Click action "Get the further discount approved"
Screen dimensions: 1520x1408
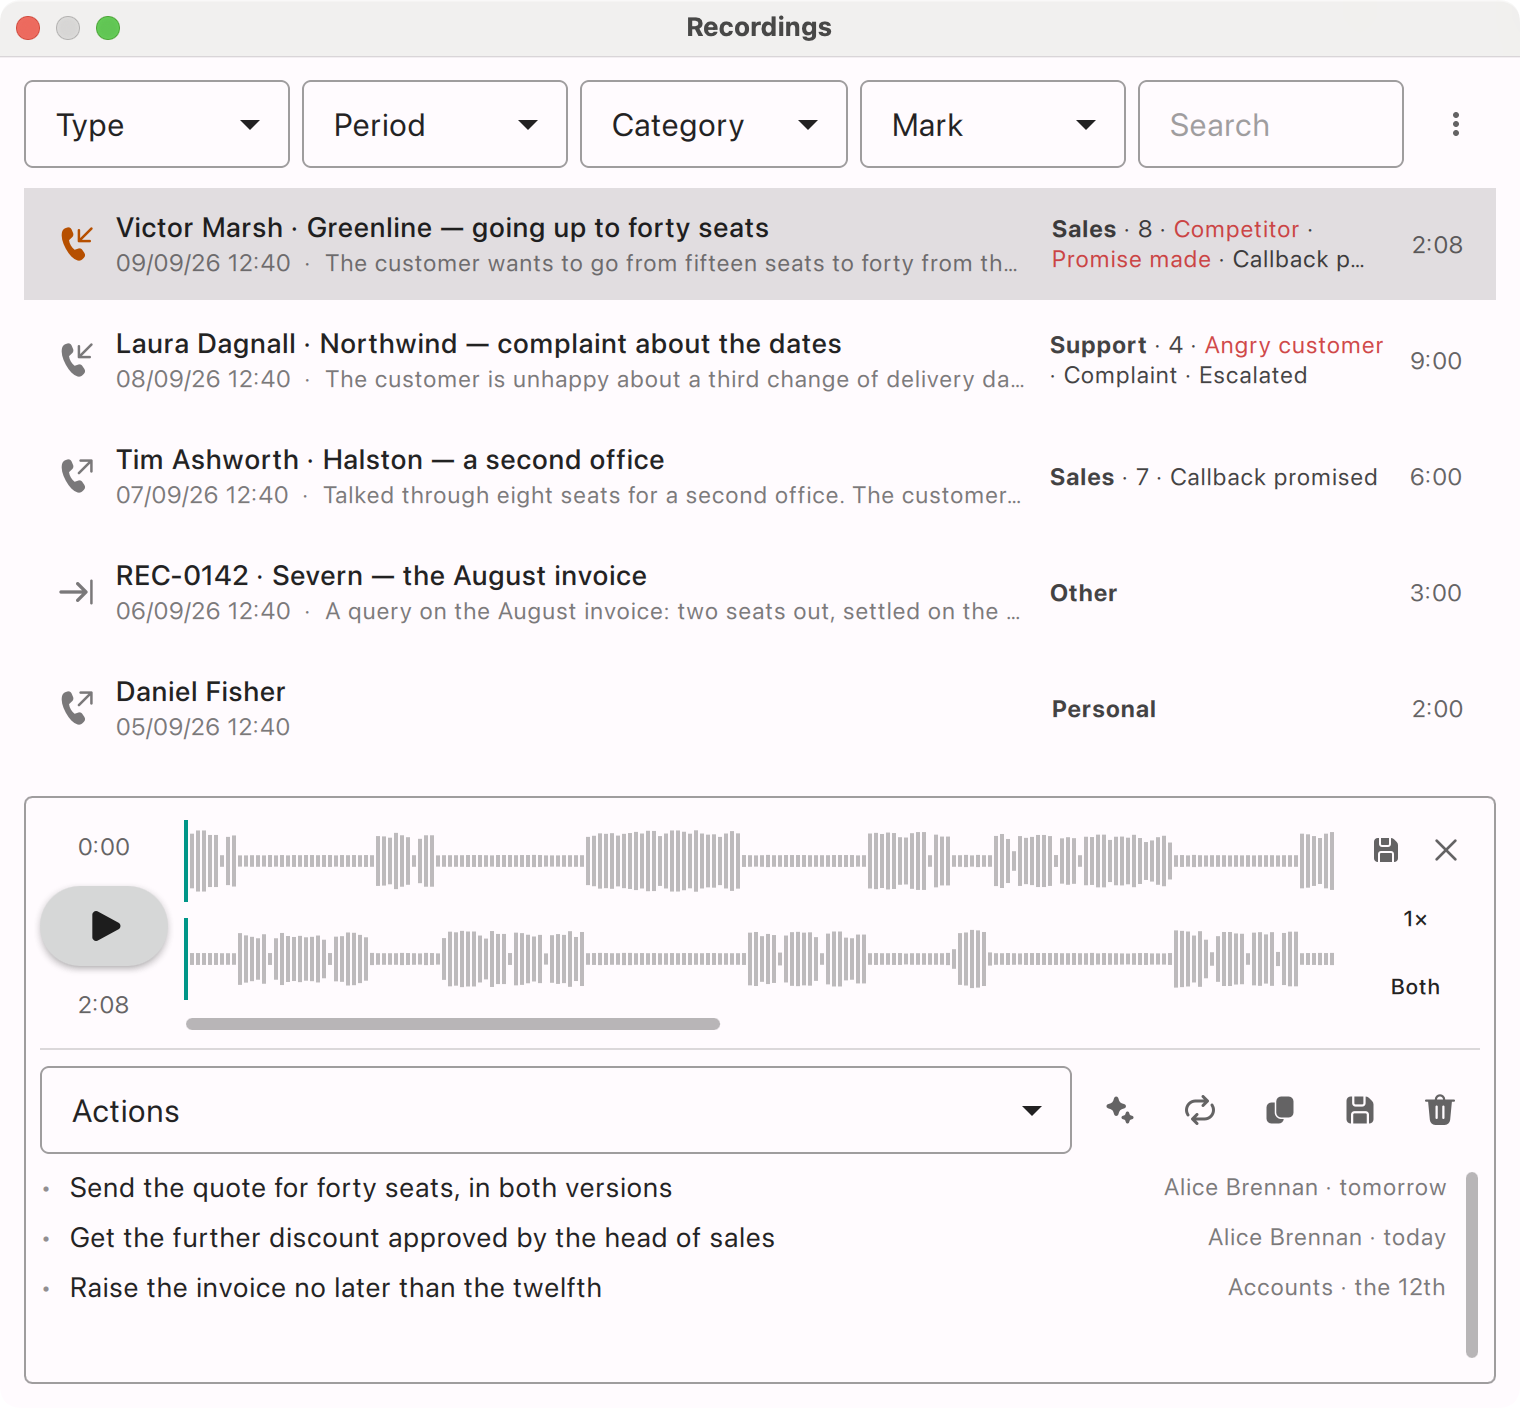click(x=422, y=1238)
